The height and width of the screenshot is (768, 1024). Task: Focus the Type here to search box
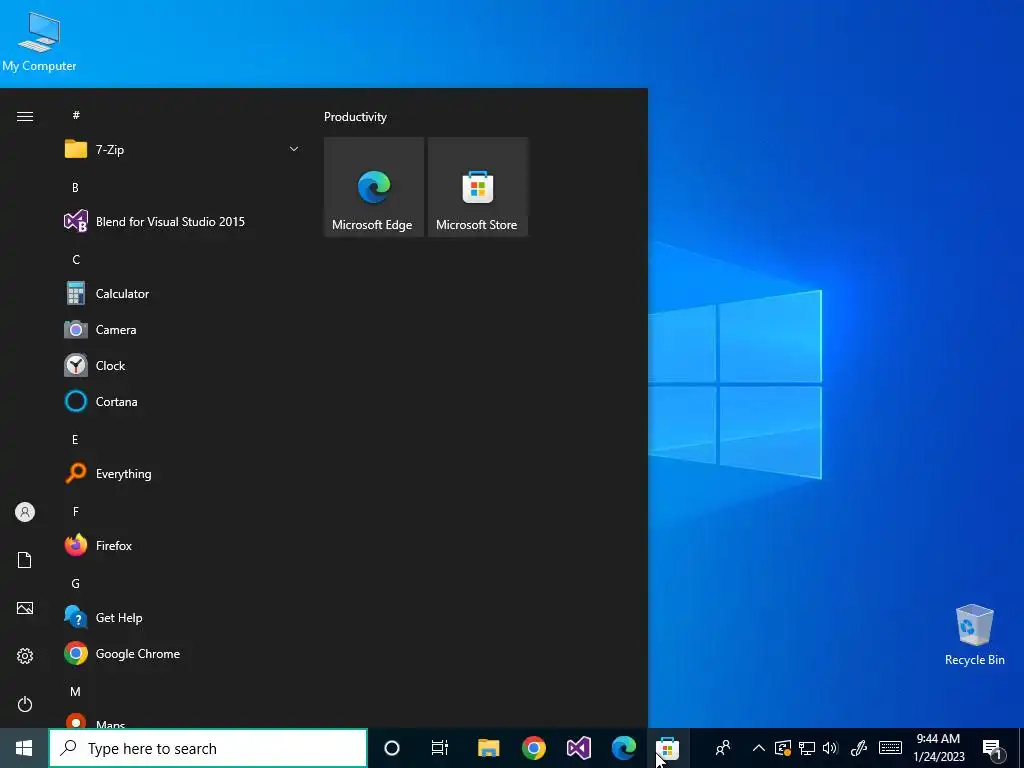tap(208, 748)
